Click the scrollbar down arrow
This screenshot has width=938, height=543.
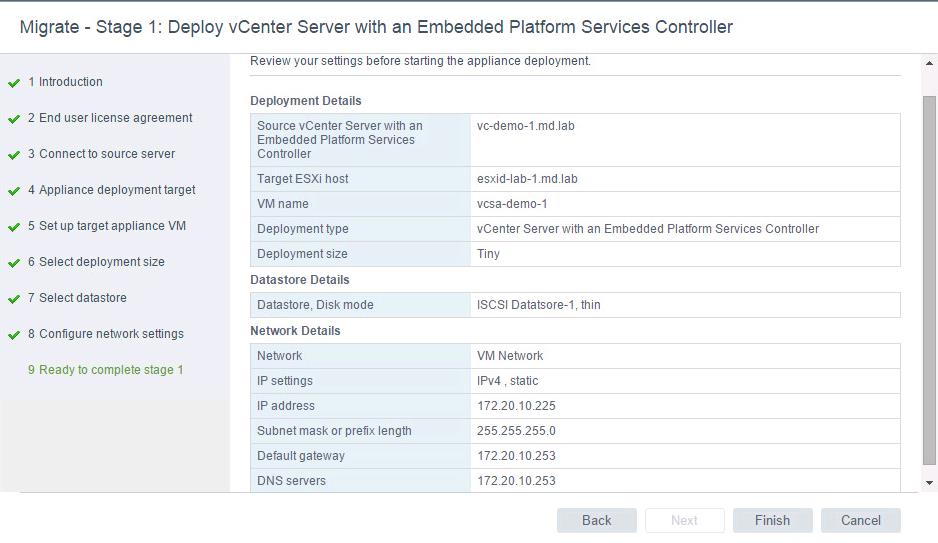[929, 483]
